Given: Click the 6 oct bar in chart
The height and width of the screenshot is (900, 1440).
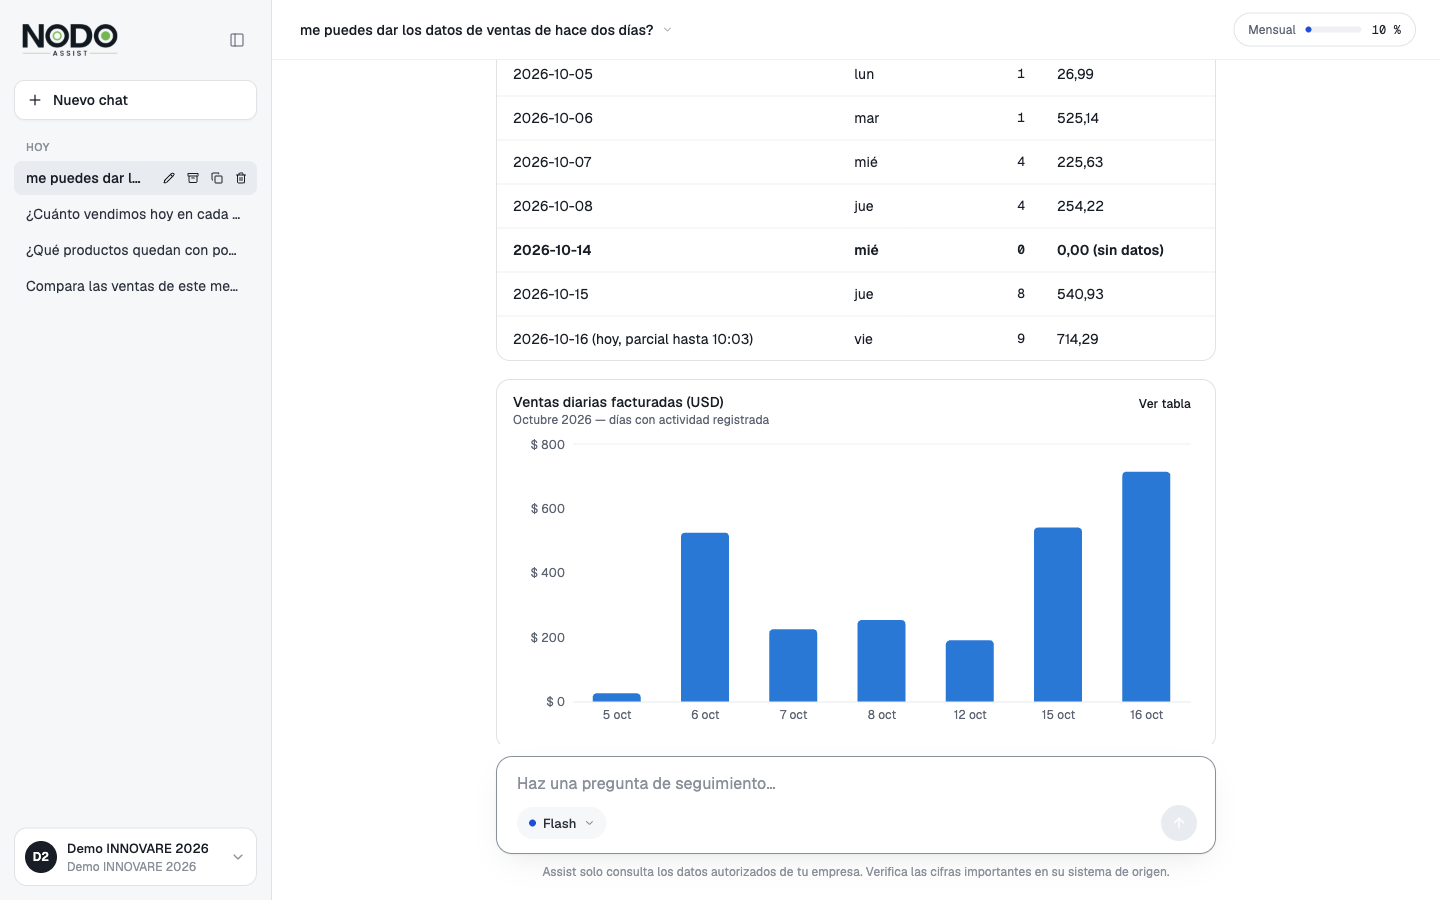Looking at the screenshot, I should (x=705, y=617).
